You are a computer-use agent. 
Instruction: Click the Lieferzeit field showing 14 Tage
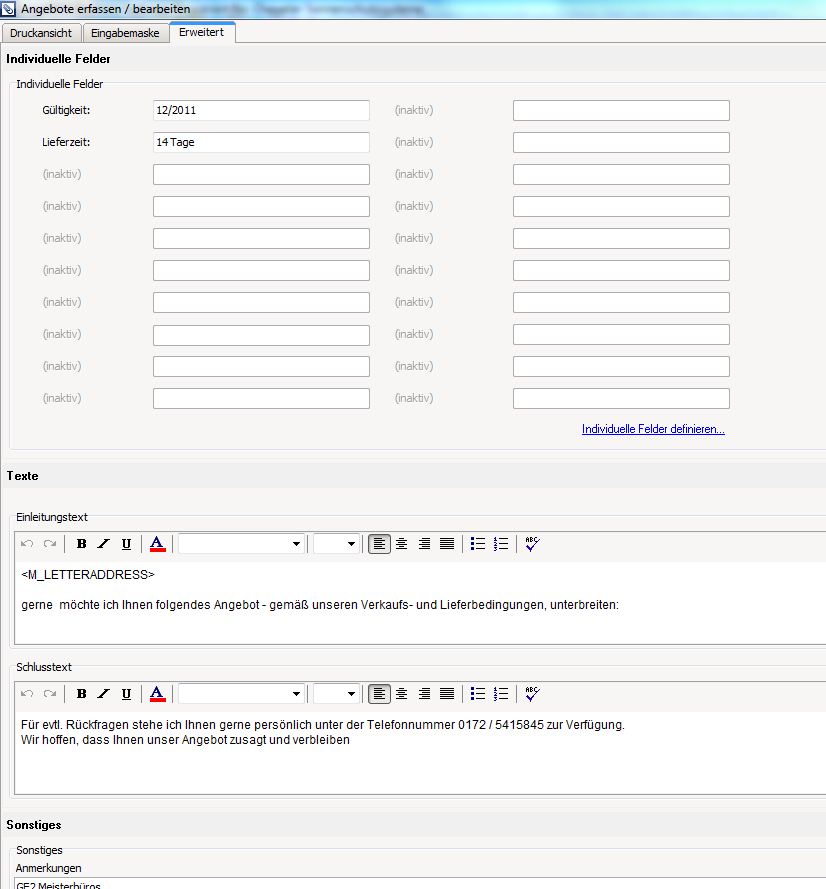tap(261, 142)
